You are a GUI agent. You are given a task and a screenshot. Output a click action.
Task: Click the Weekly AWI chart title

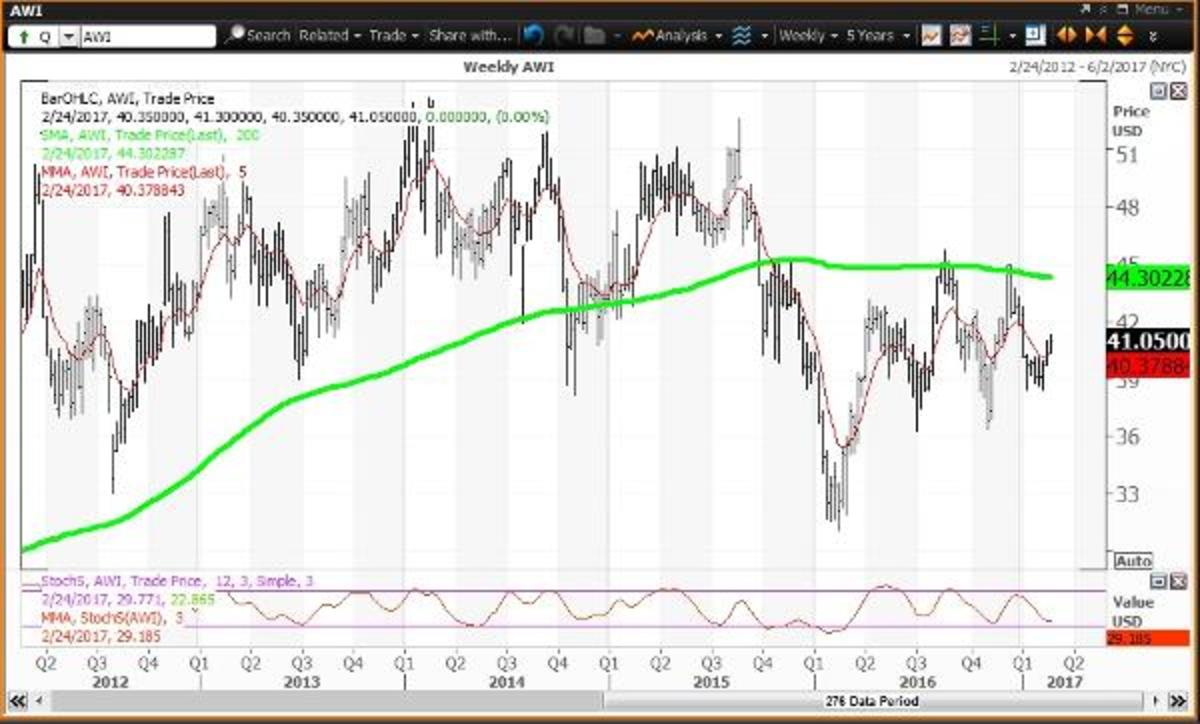[x=508, y=66]
